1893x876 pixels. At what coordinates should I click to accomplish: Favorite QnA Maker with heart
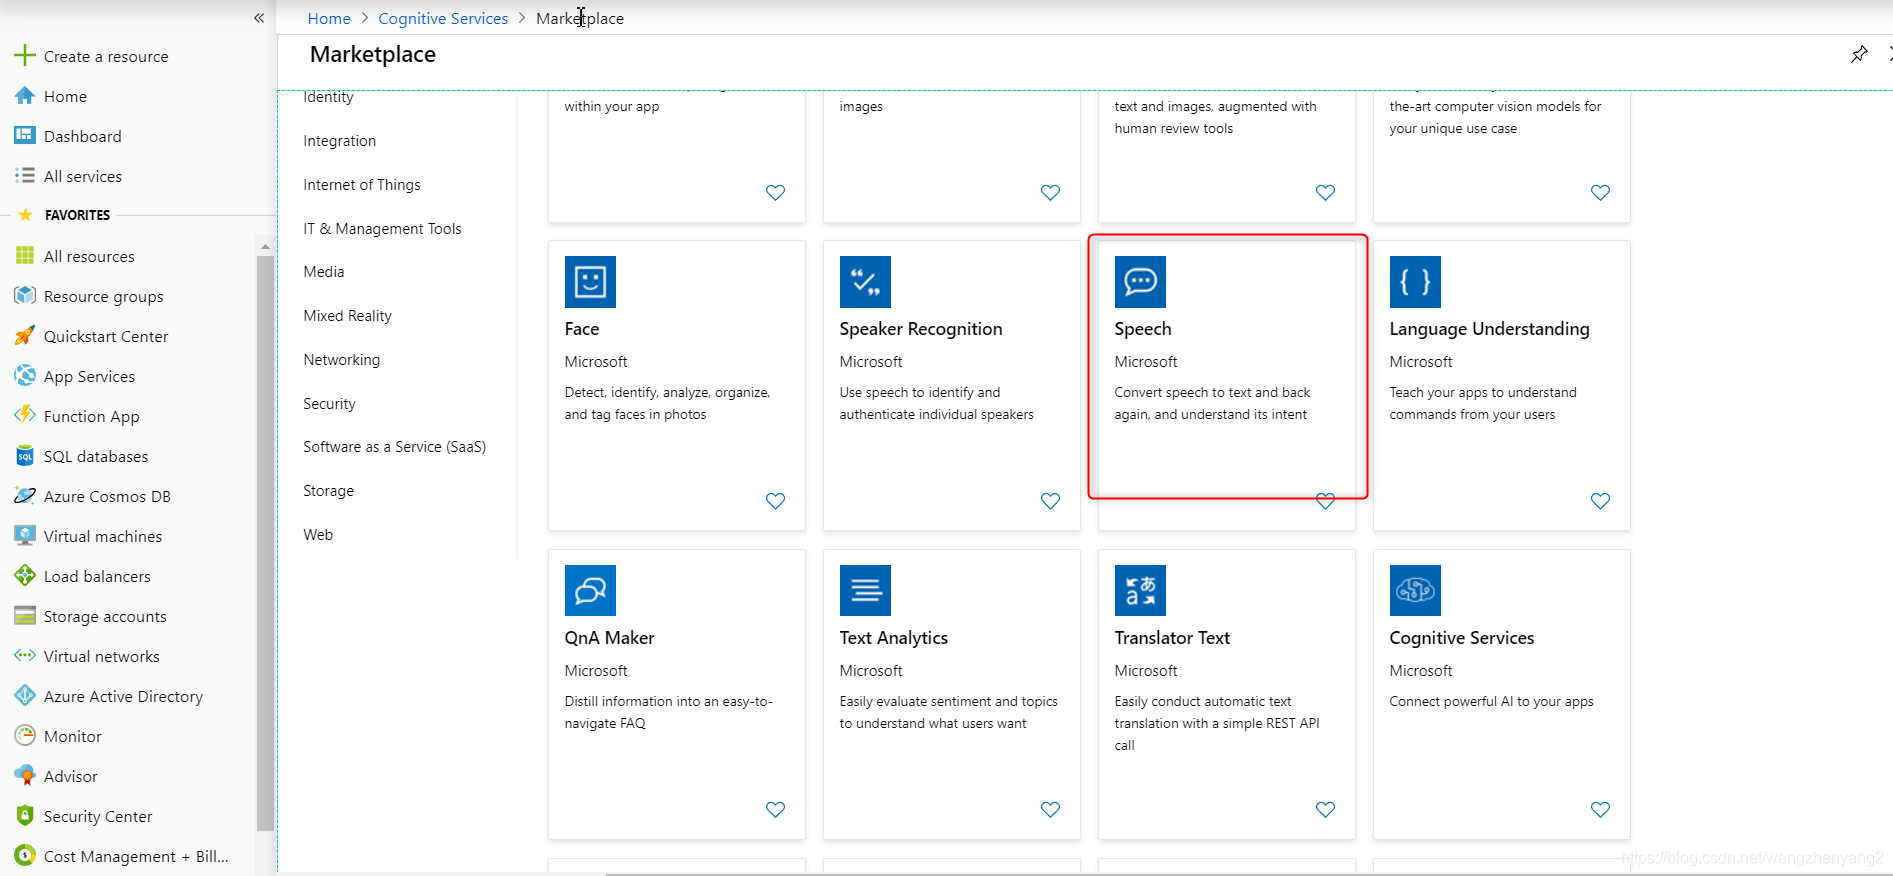click(775, 810)
